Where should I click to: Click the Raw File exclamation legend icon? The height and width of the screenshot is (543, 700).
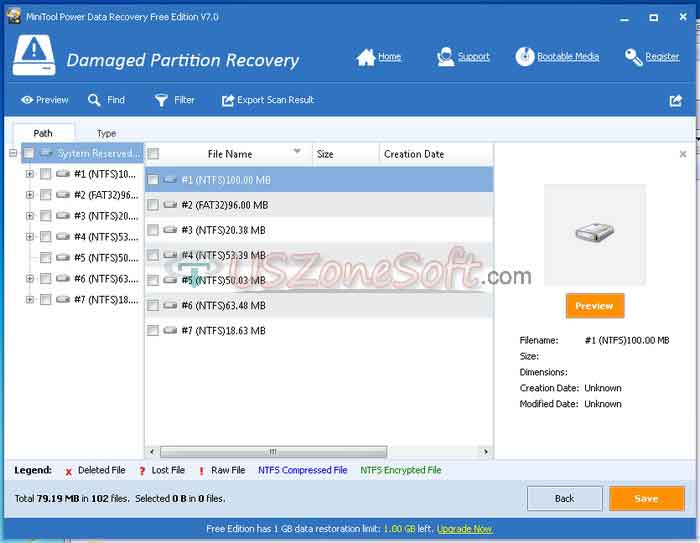click(201, 471)
